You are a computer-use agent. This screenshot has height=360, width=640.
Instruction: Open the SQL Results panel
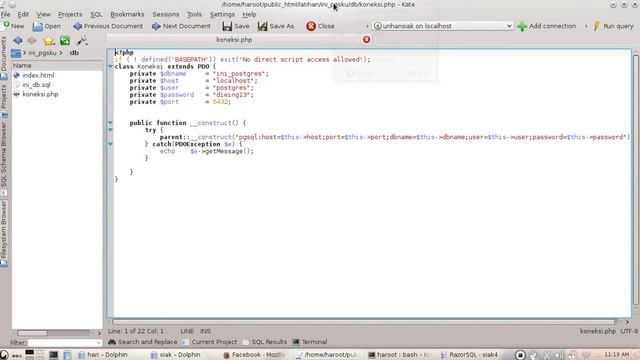[264, 342]
